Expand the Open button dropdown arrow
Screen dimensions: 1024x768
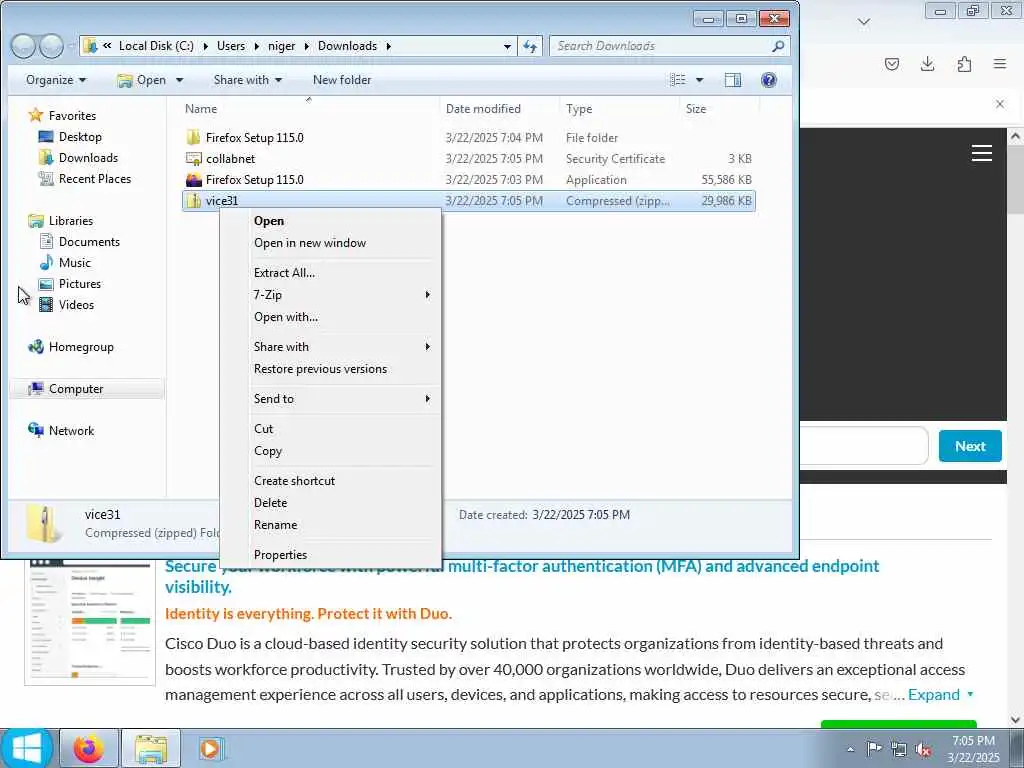180,80
